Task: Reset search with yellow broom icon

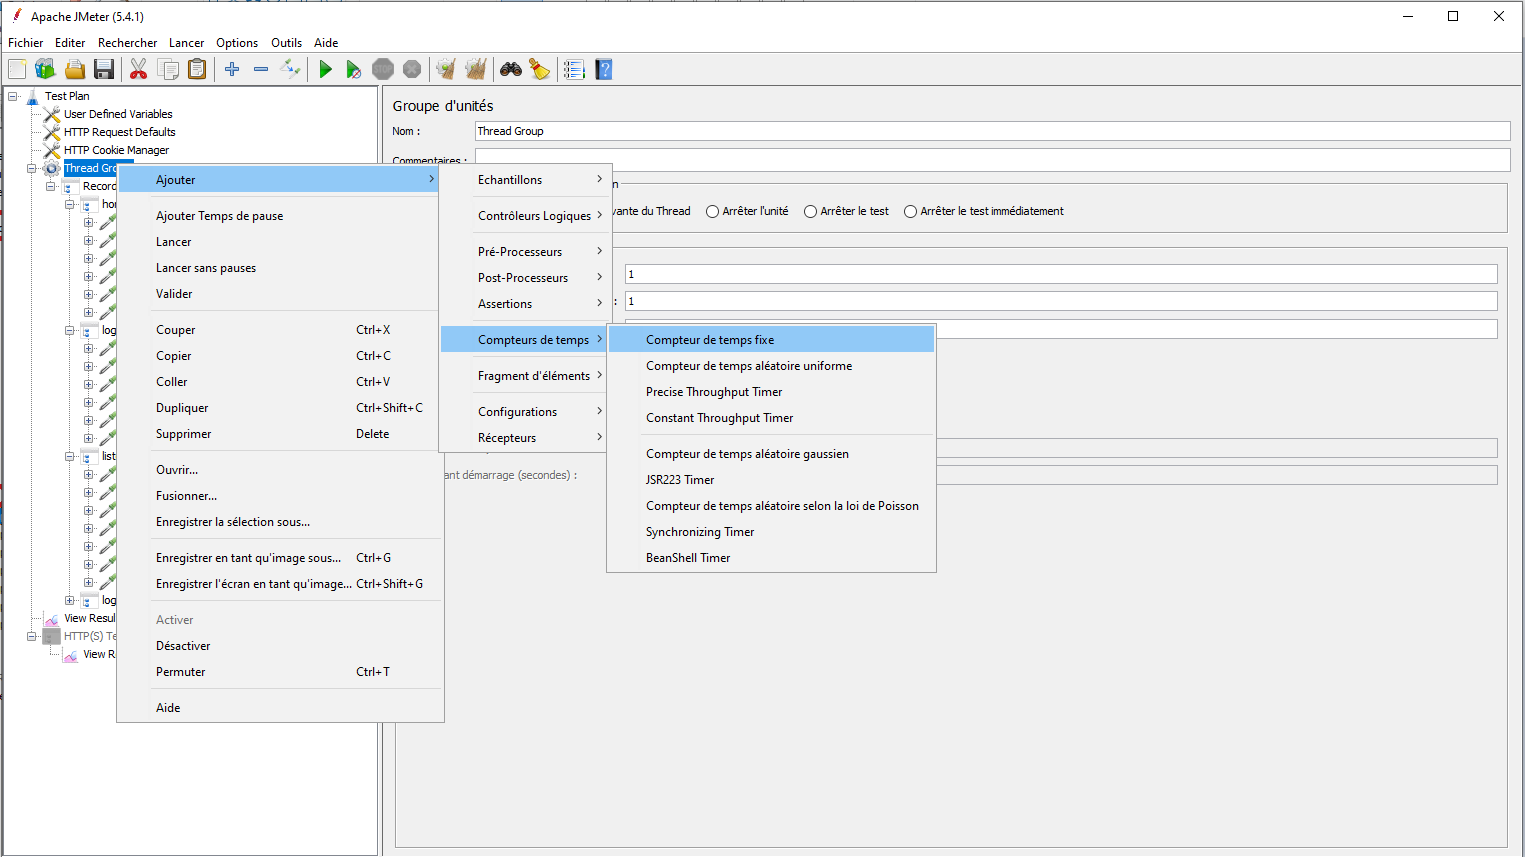Action: coord(540,69)
